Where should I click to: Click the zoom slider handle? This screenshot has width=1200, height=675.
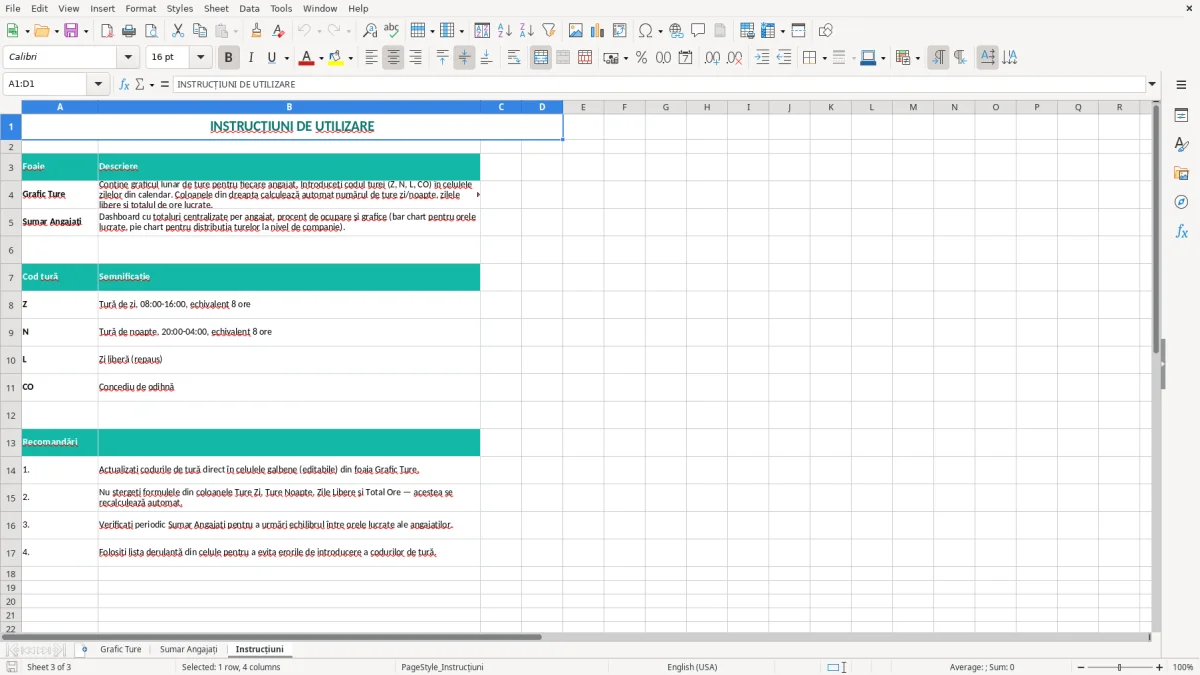1120,667
